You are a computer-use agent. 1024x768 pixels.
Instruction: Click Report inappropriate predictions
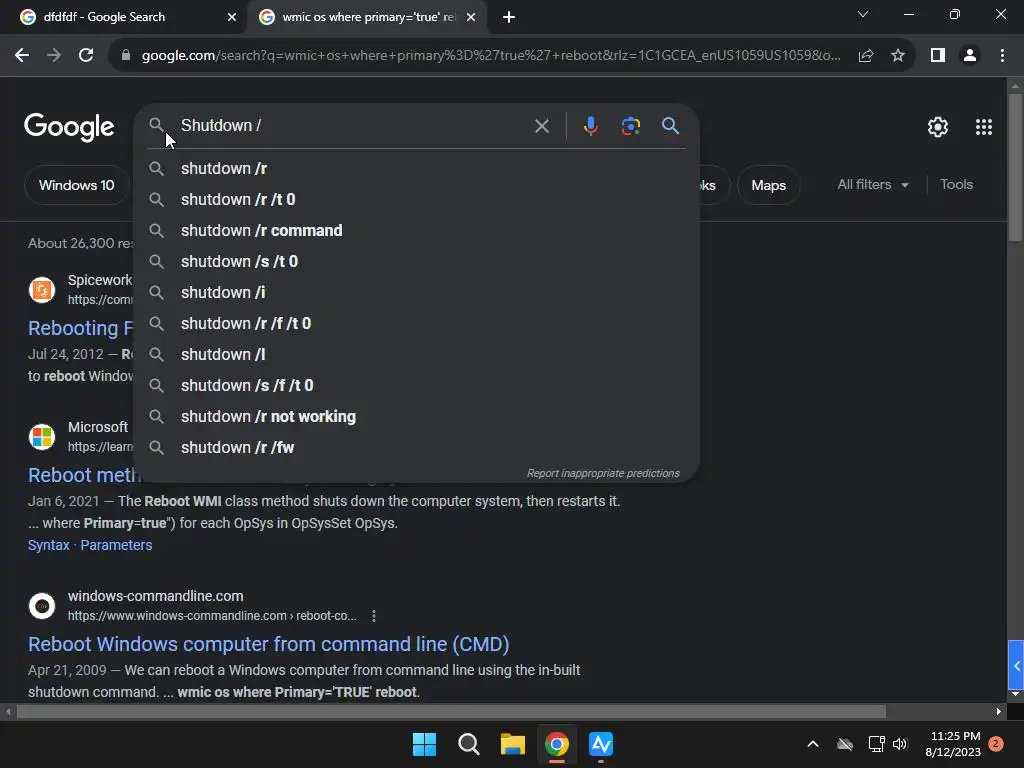pyautogui.click(x=603, y=473)
